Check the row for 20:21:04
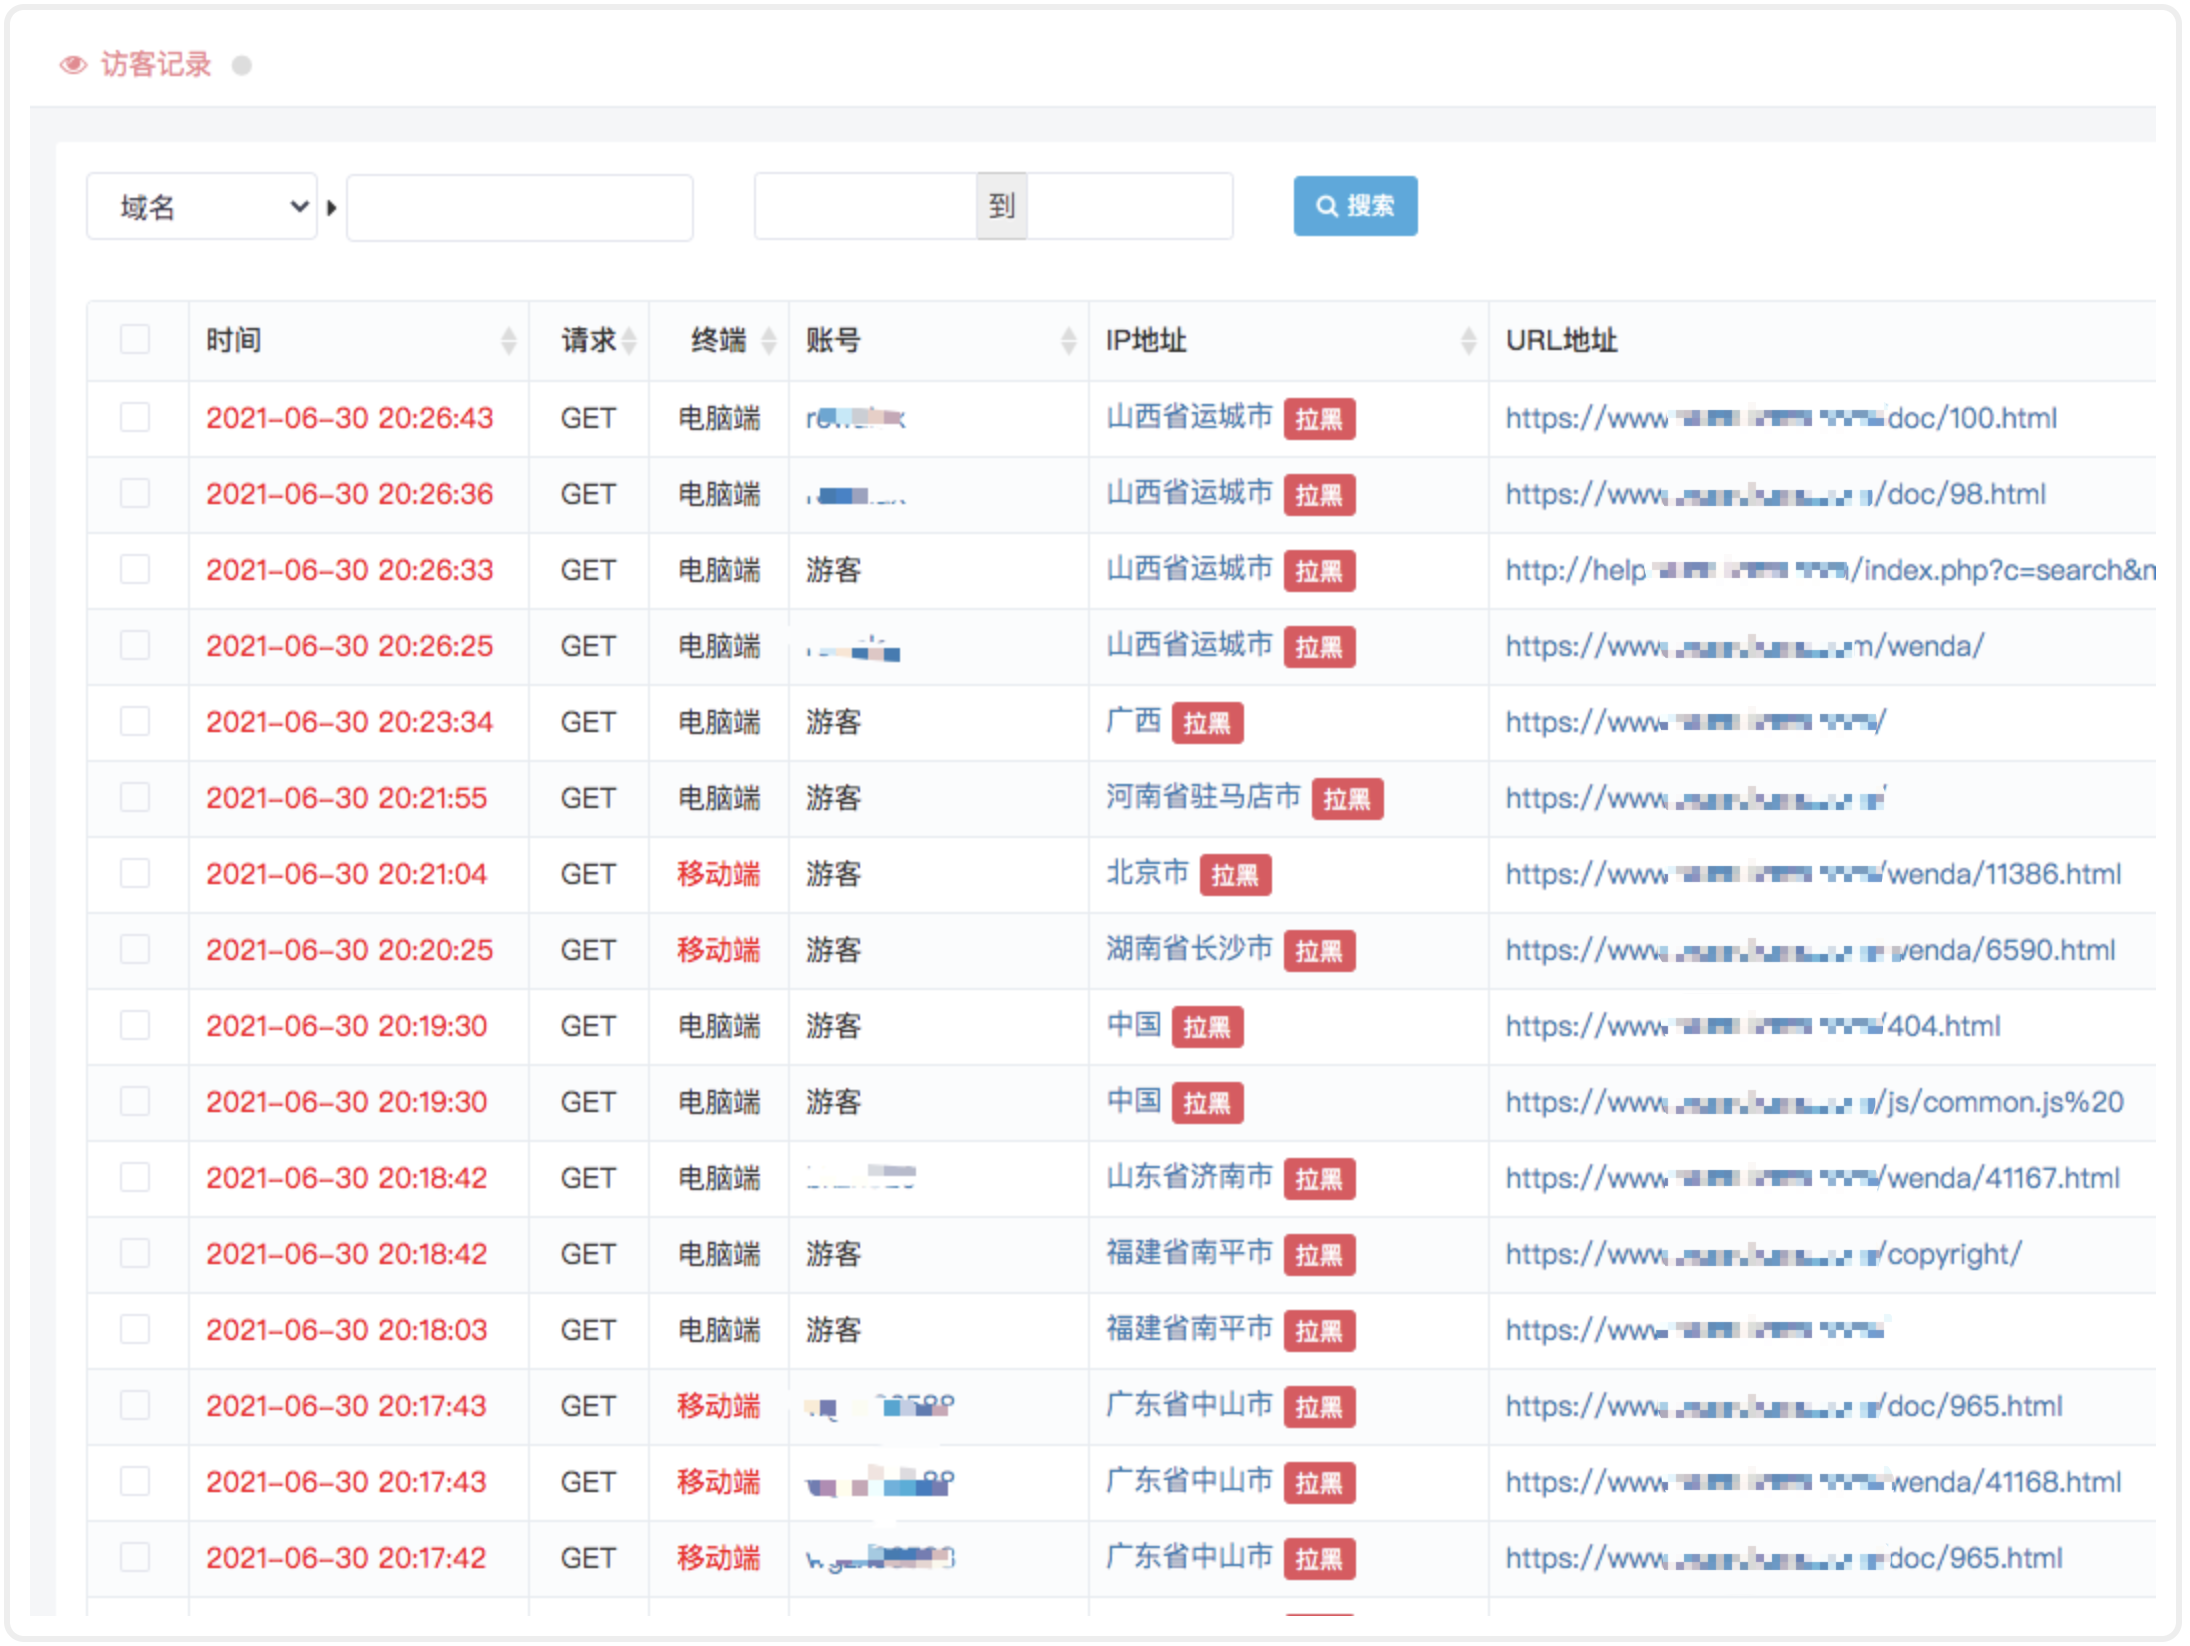2190x1646 pixels. (x=135, y=873)
